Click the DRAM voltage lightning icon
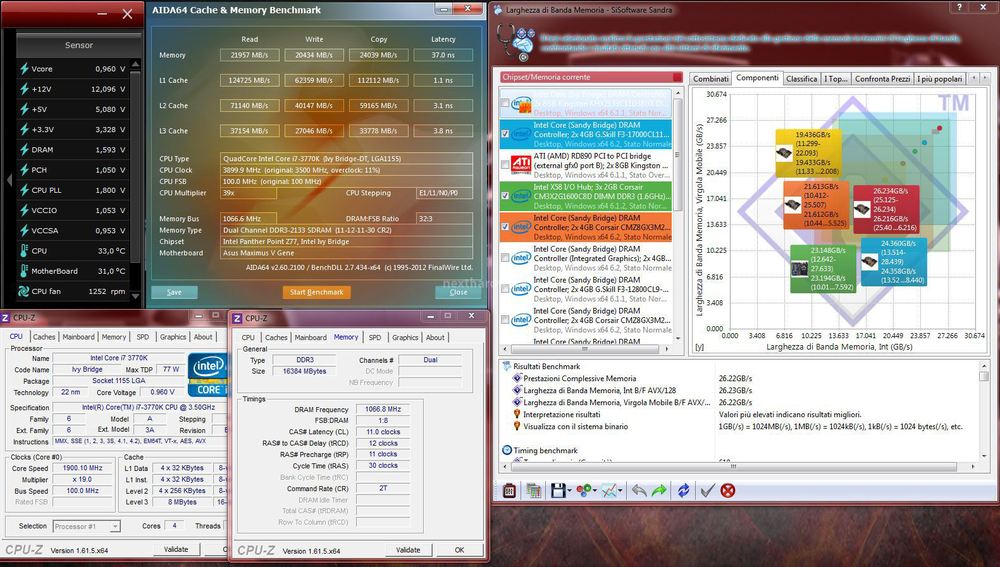The image size is (1000, 567). pos(24,150)
